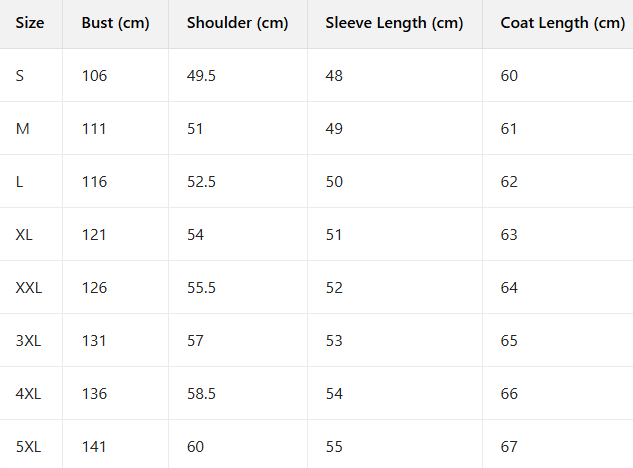Click bust value 141 in 5XL row
Screen dimensions: 633x468
pos(94,447)
